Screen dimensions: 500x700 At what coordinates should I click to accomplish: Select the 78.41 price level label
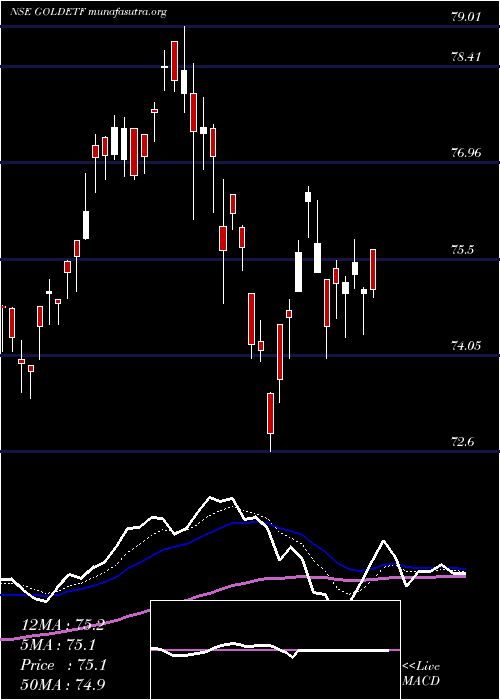tap(466, 57)
